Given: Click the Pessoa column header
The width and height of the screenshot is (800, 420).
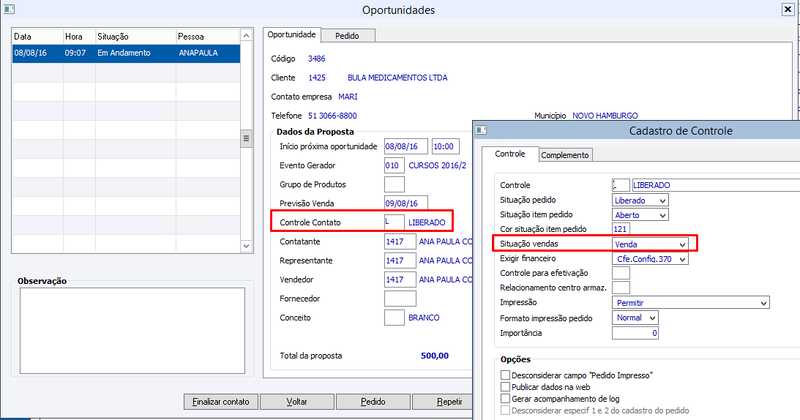Looking at the screenshot, I should coord(208,37).
